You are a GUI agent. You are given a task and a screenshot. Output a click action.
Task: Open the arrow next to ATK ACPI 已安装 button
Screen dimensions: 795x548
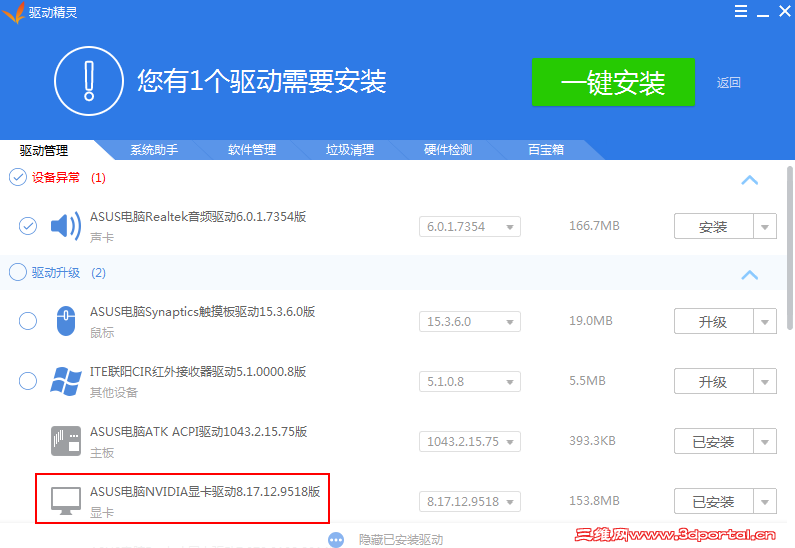tap(765, 442)
